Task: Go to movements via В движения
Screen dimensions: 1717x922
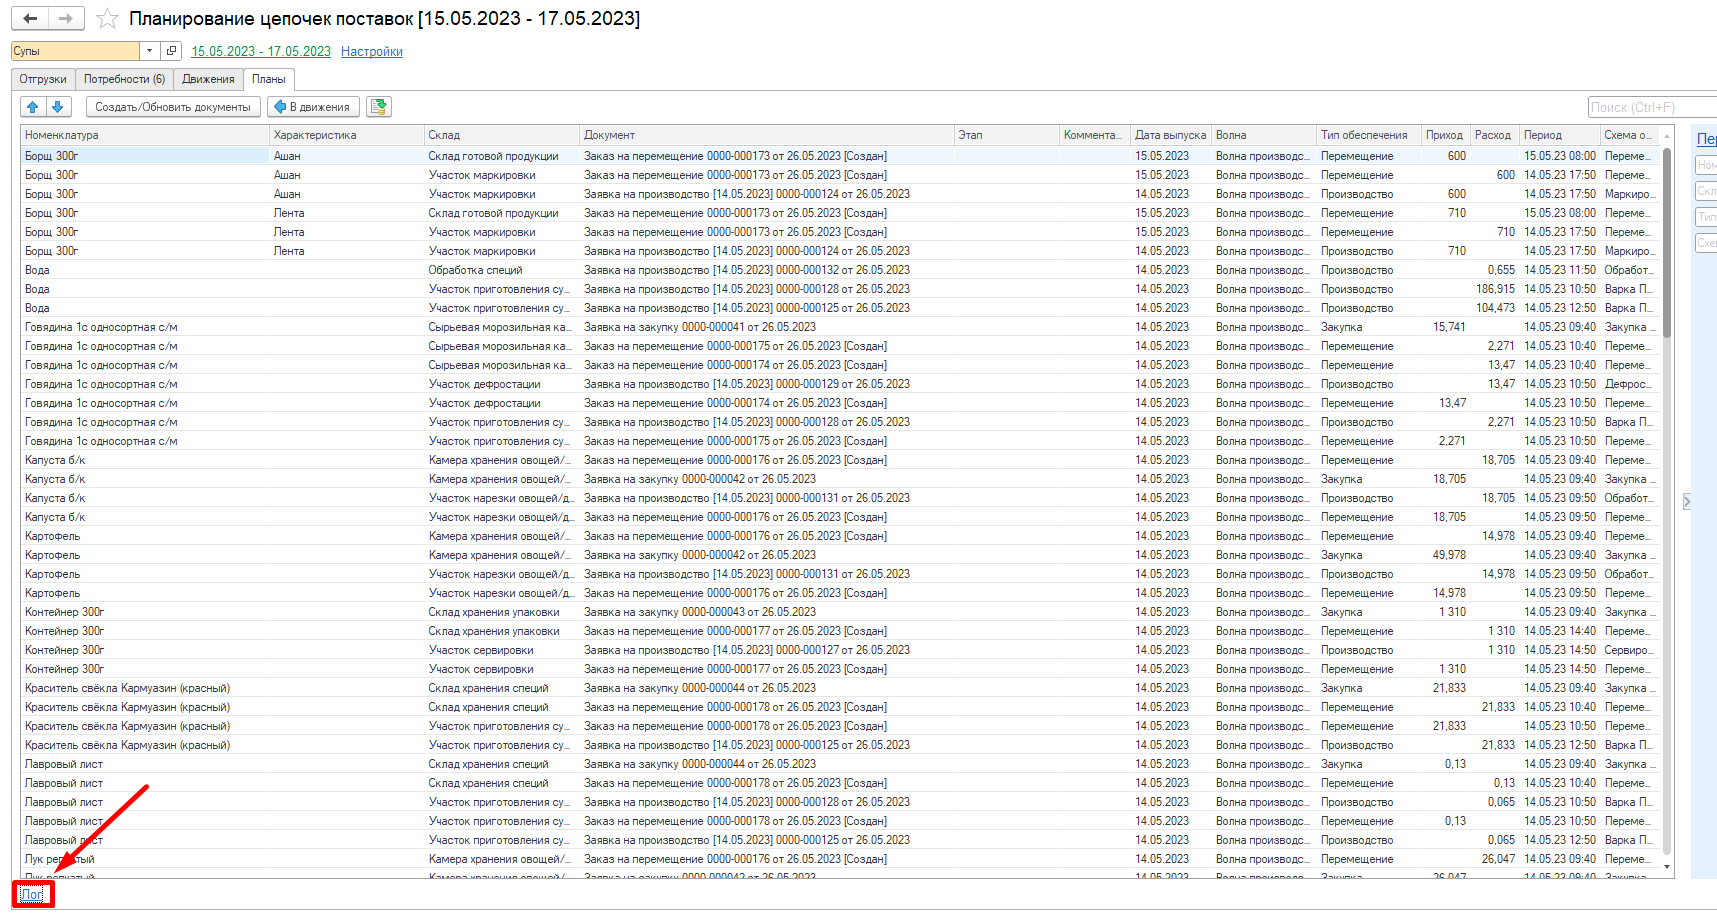Action: 312,107
